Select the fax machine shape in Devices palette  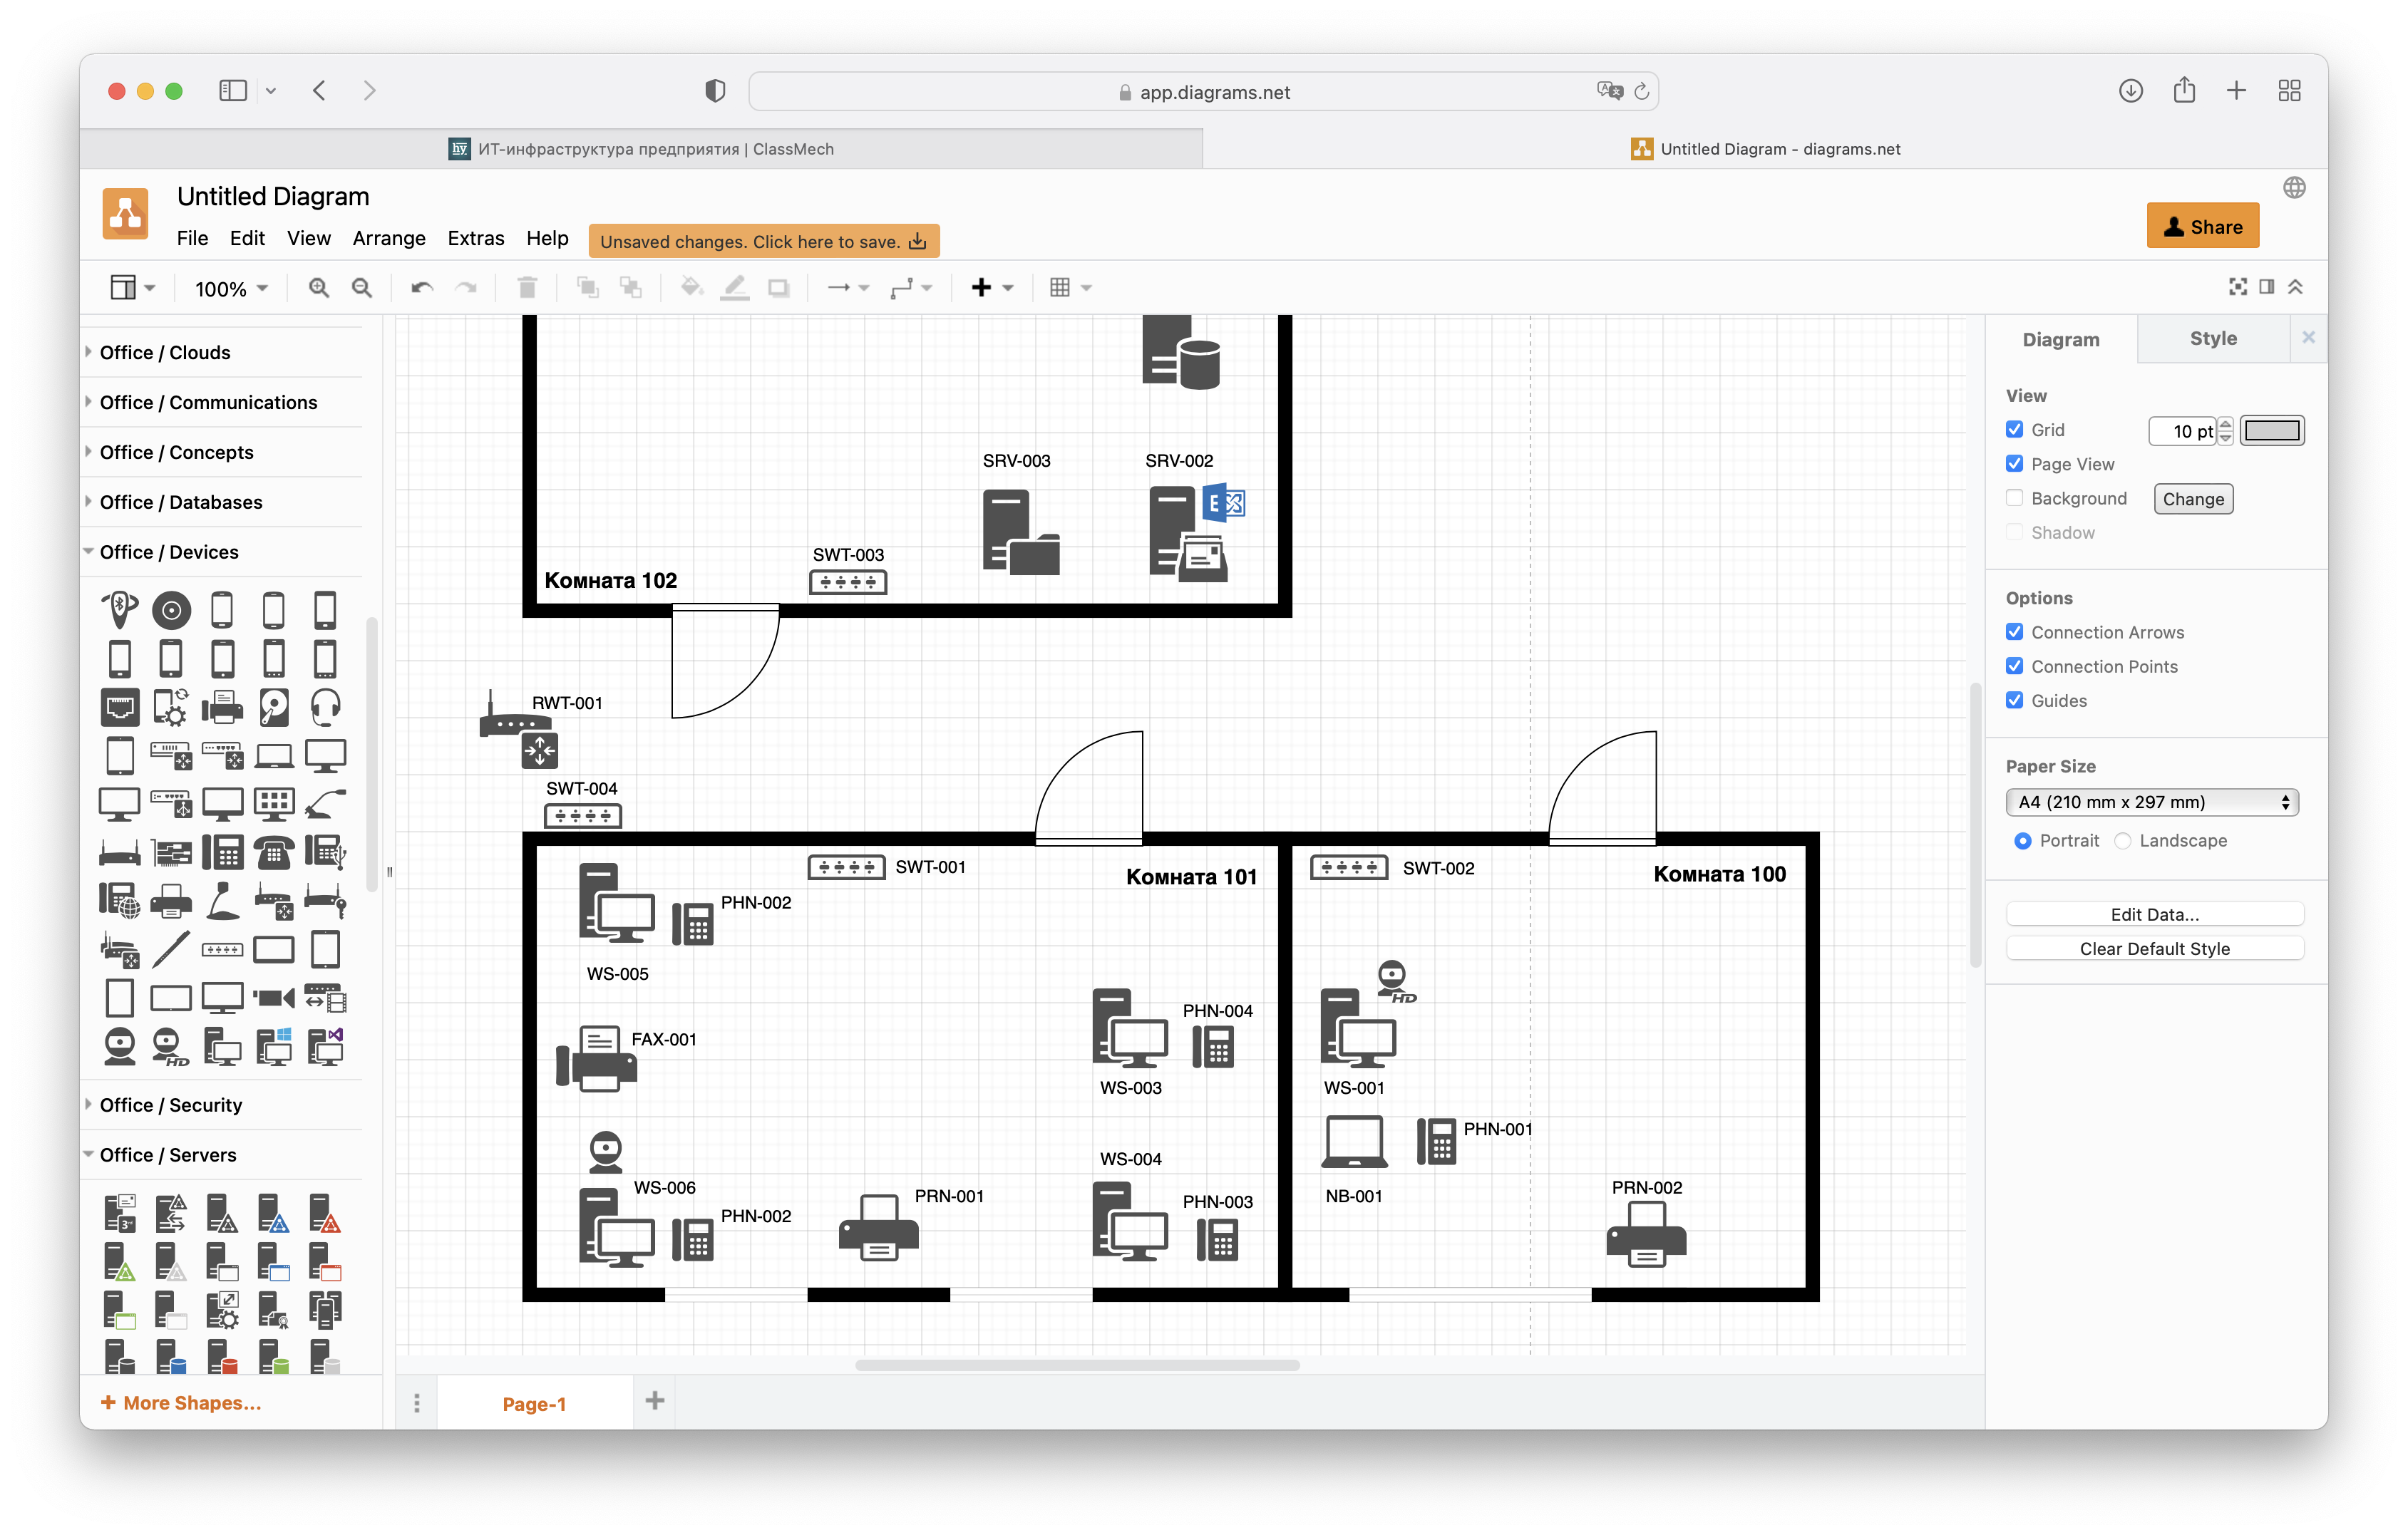click(x=222, y=708)
